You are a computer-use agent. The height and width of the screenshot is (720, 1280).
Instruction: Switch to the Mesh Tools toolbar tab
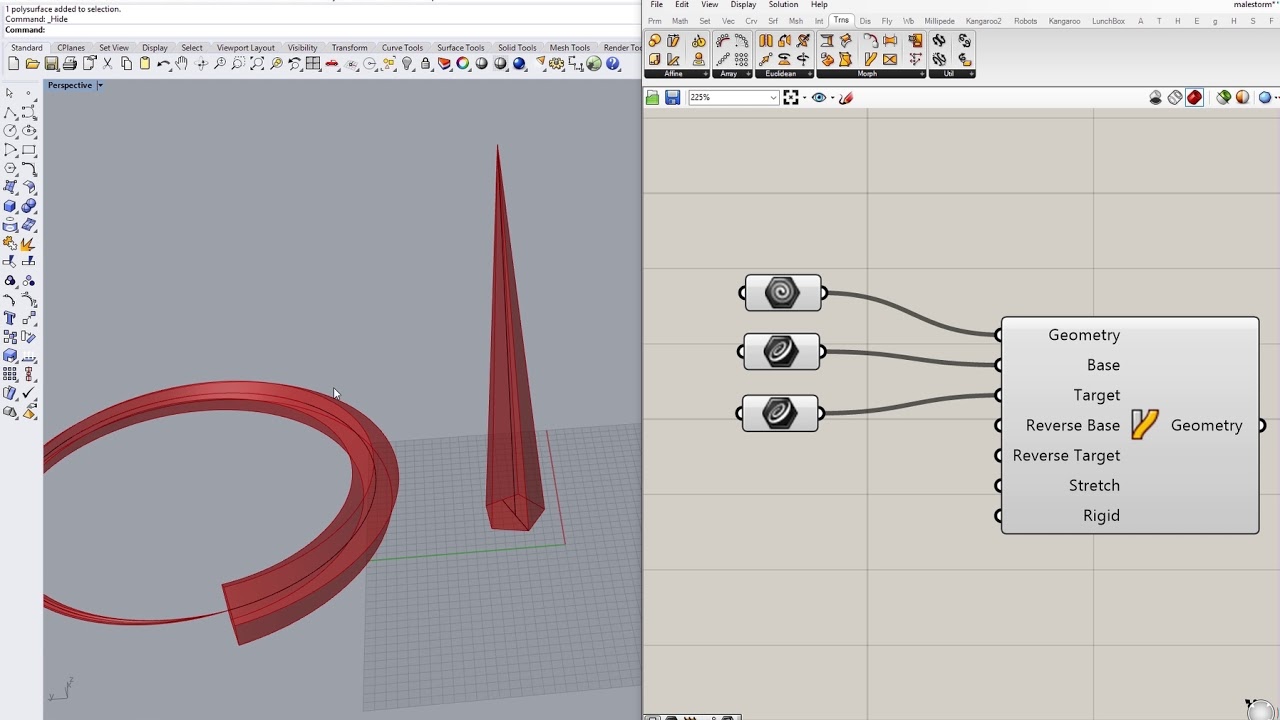pyautogui.click(x=570, y=48)
